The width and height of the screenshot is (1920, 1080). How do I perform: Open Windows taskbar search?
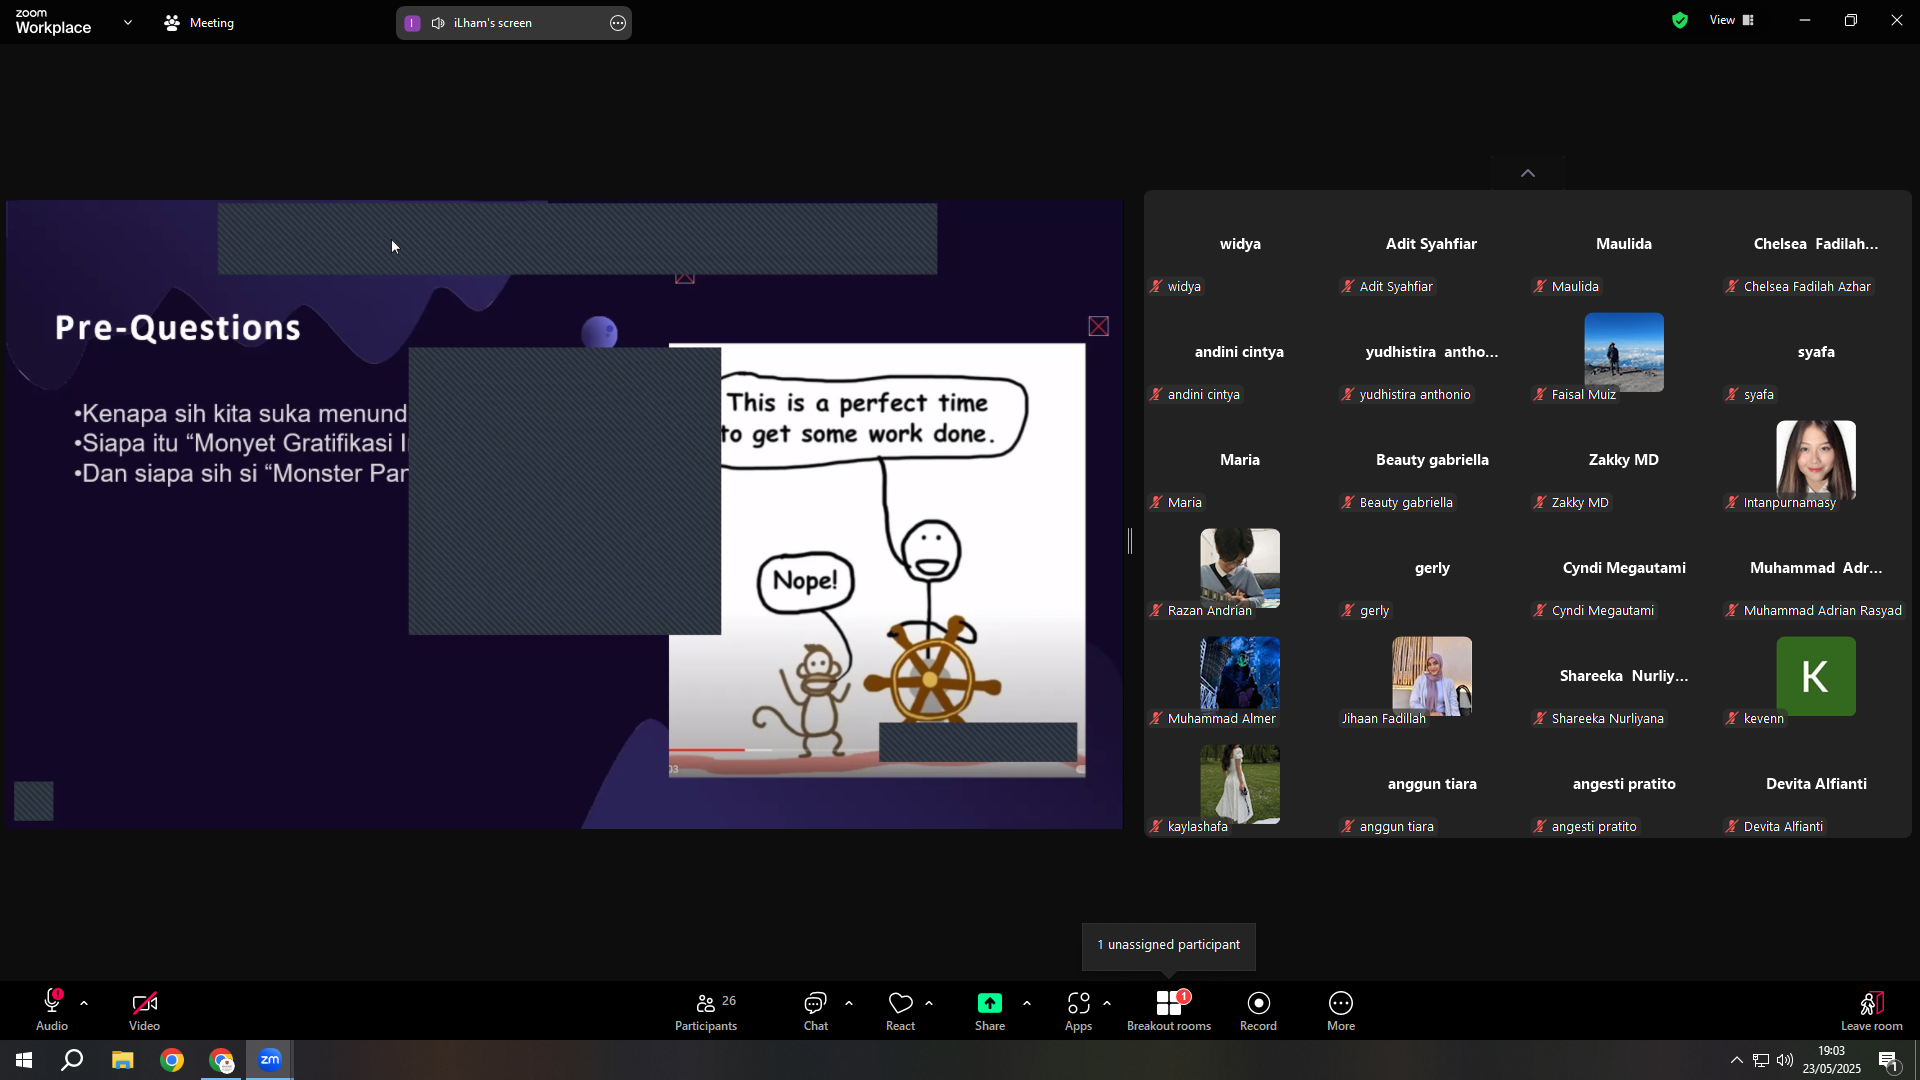coord(72,1060)
